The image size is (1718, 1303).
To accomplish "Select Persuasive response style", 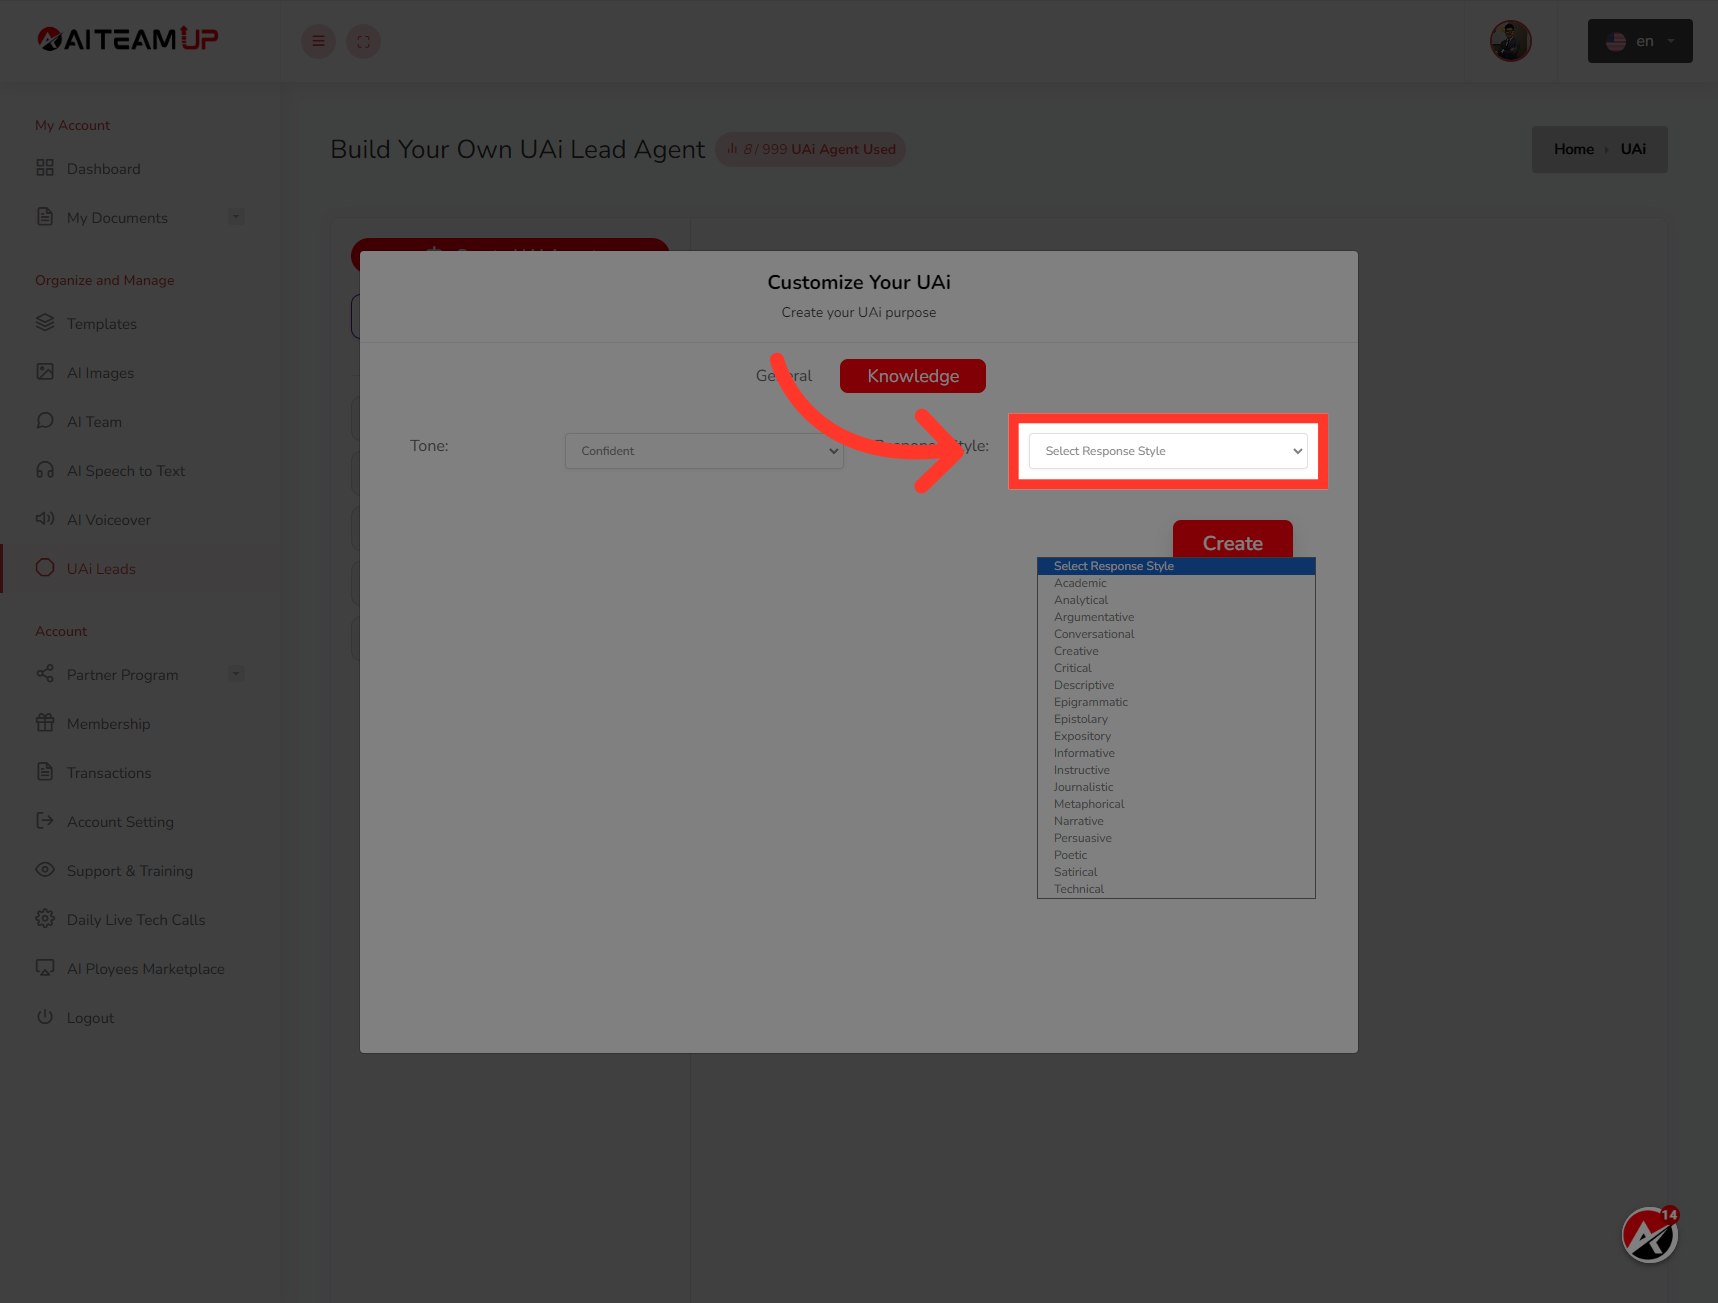I will tap(1176, 838).
